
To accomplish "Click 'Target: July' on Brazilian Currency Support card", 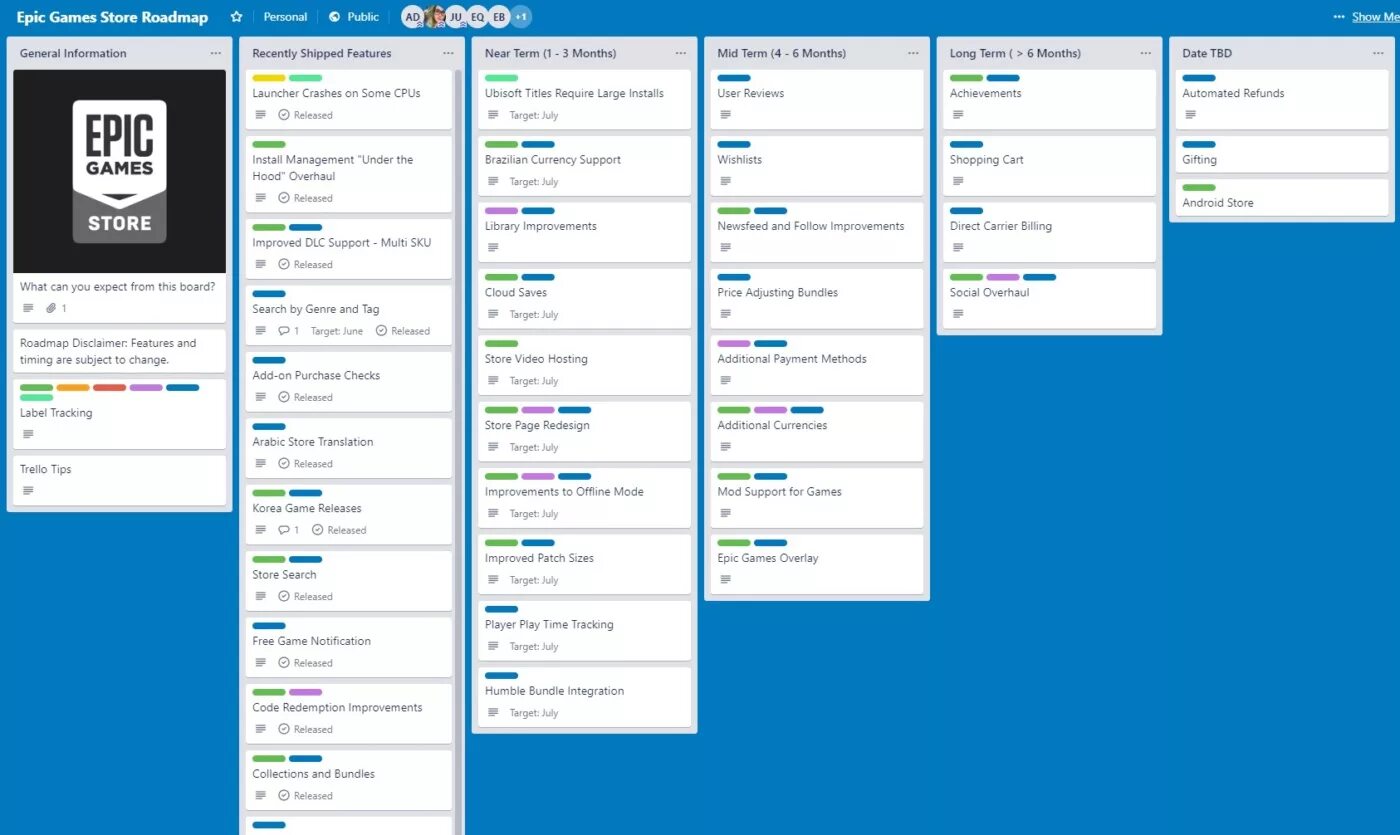I will tap(534, 182).
